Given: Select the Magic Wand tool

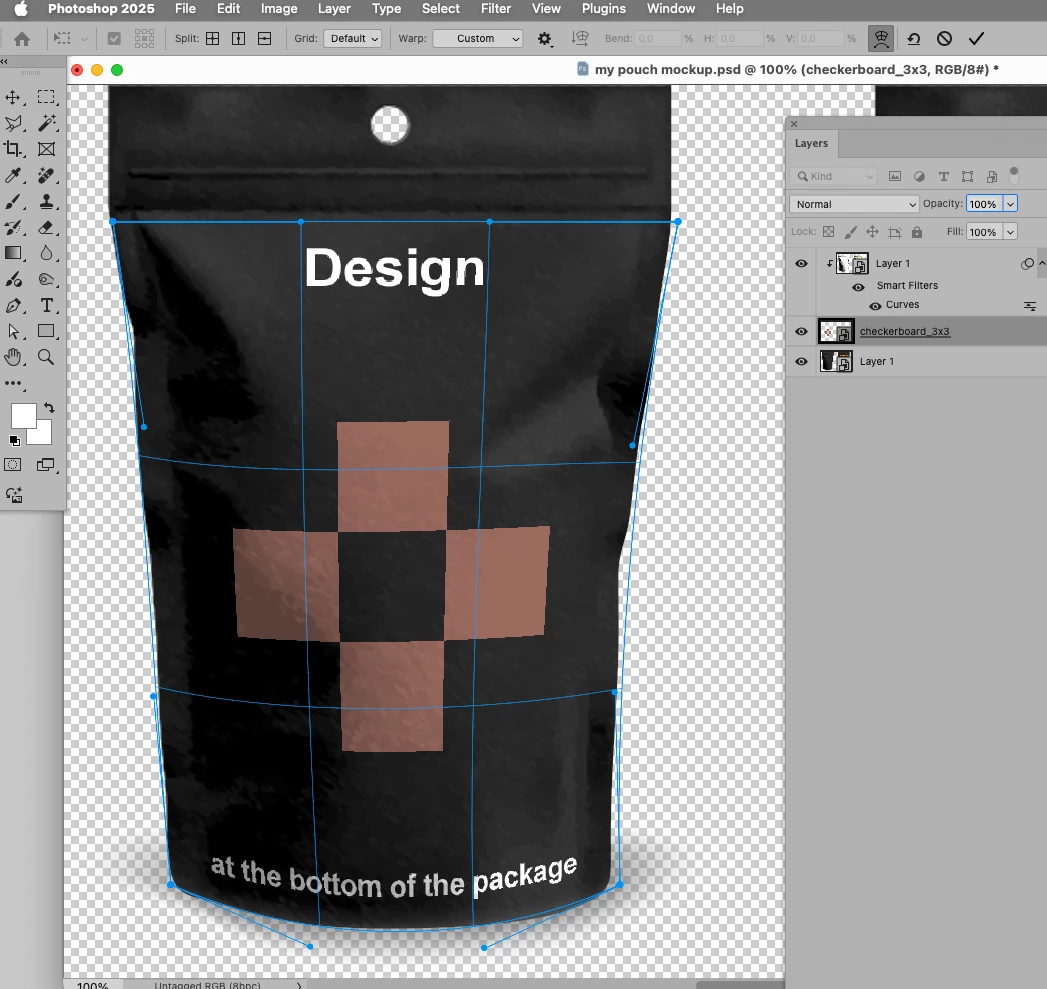Looking at the screenshot, I should coord(46,123).
